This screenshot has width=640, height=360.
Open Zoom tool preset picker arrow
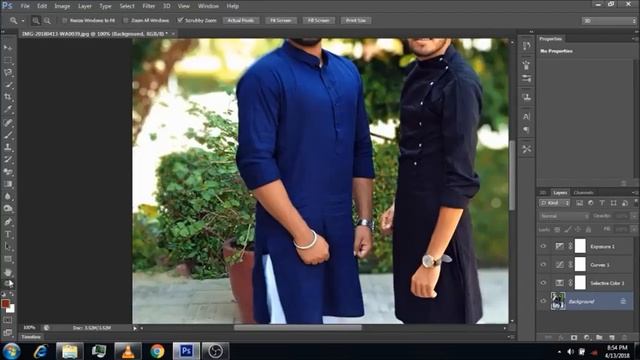tap(23, 20)
